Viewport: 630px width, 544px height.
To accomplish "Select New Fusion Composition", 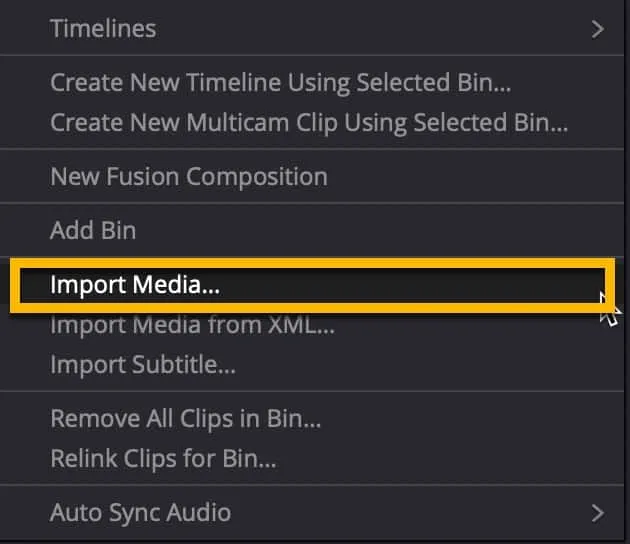I will click(188, 178).
